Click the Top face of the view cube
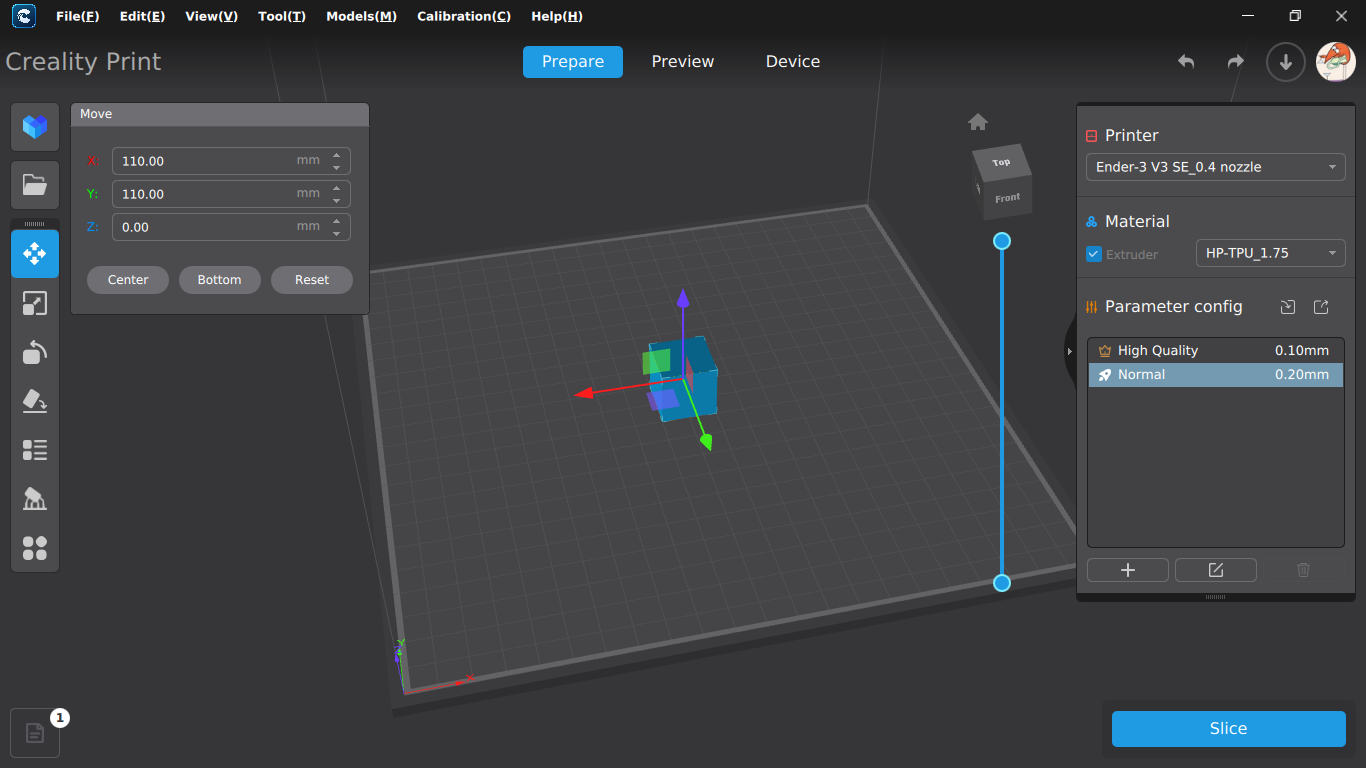 (1001, 163)
